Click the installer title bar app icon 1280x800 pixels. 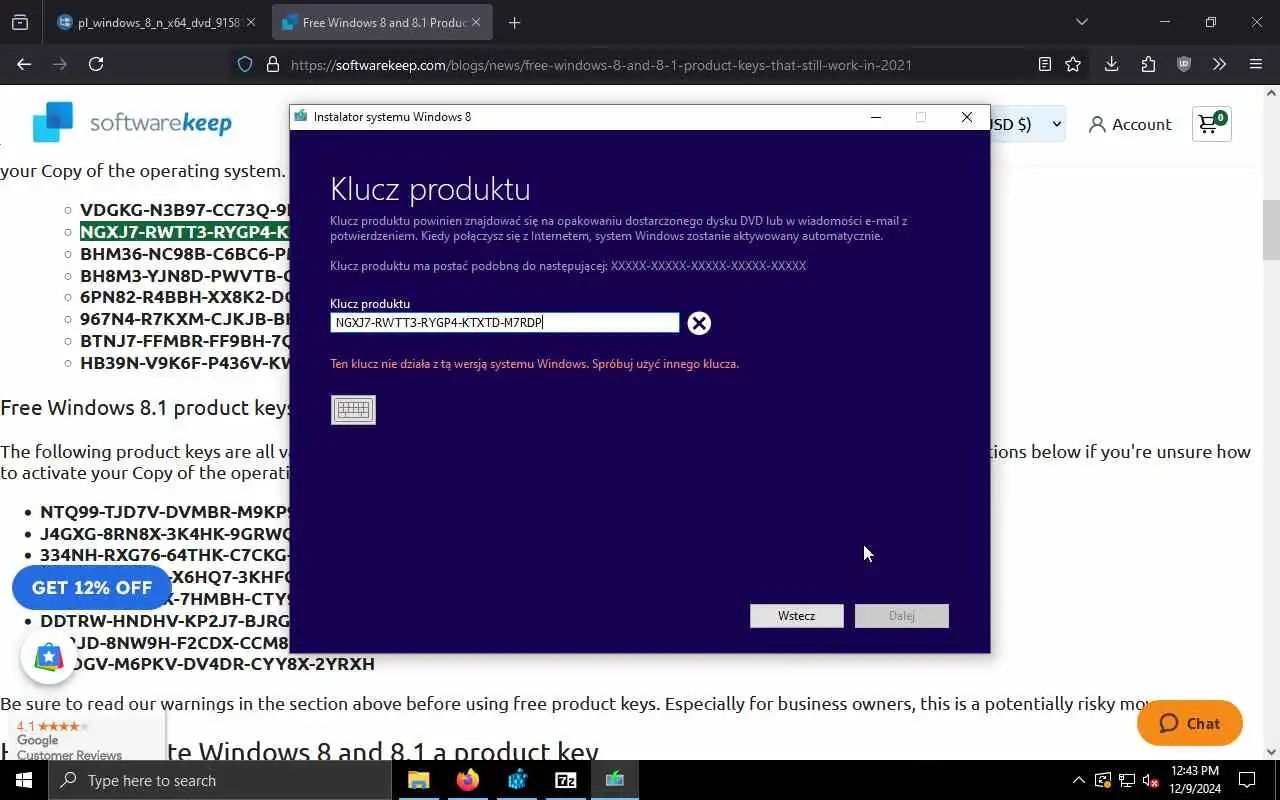[301, 116]
